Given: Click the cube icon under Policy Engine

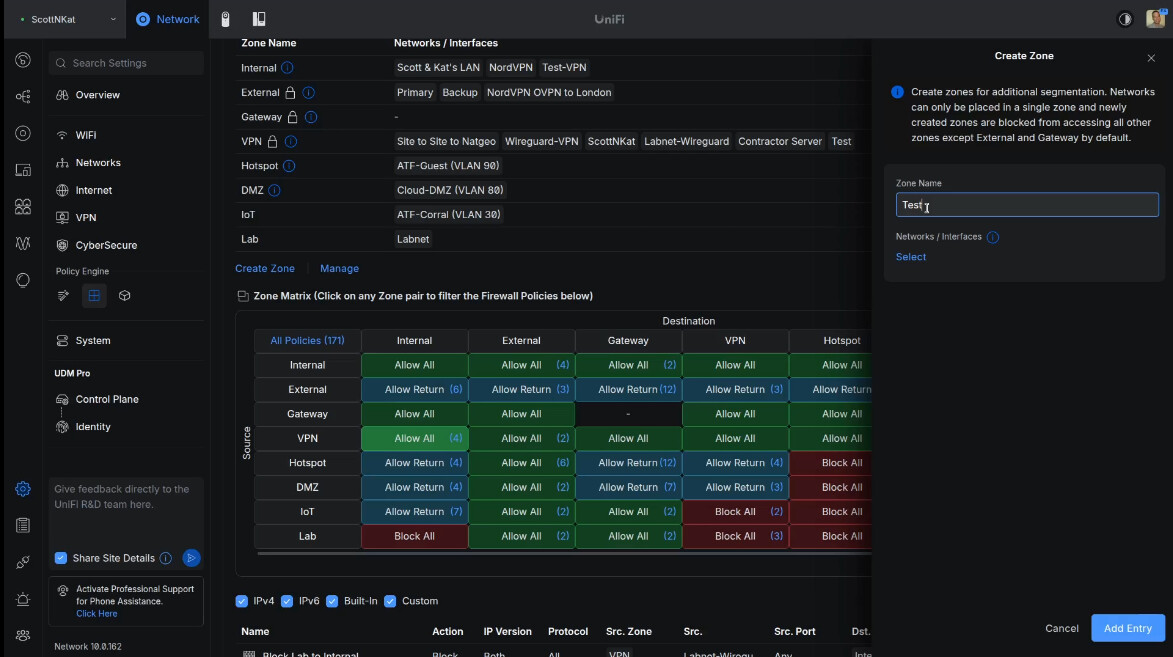Looking at the screenshot, I should pos(125,296).
